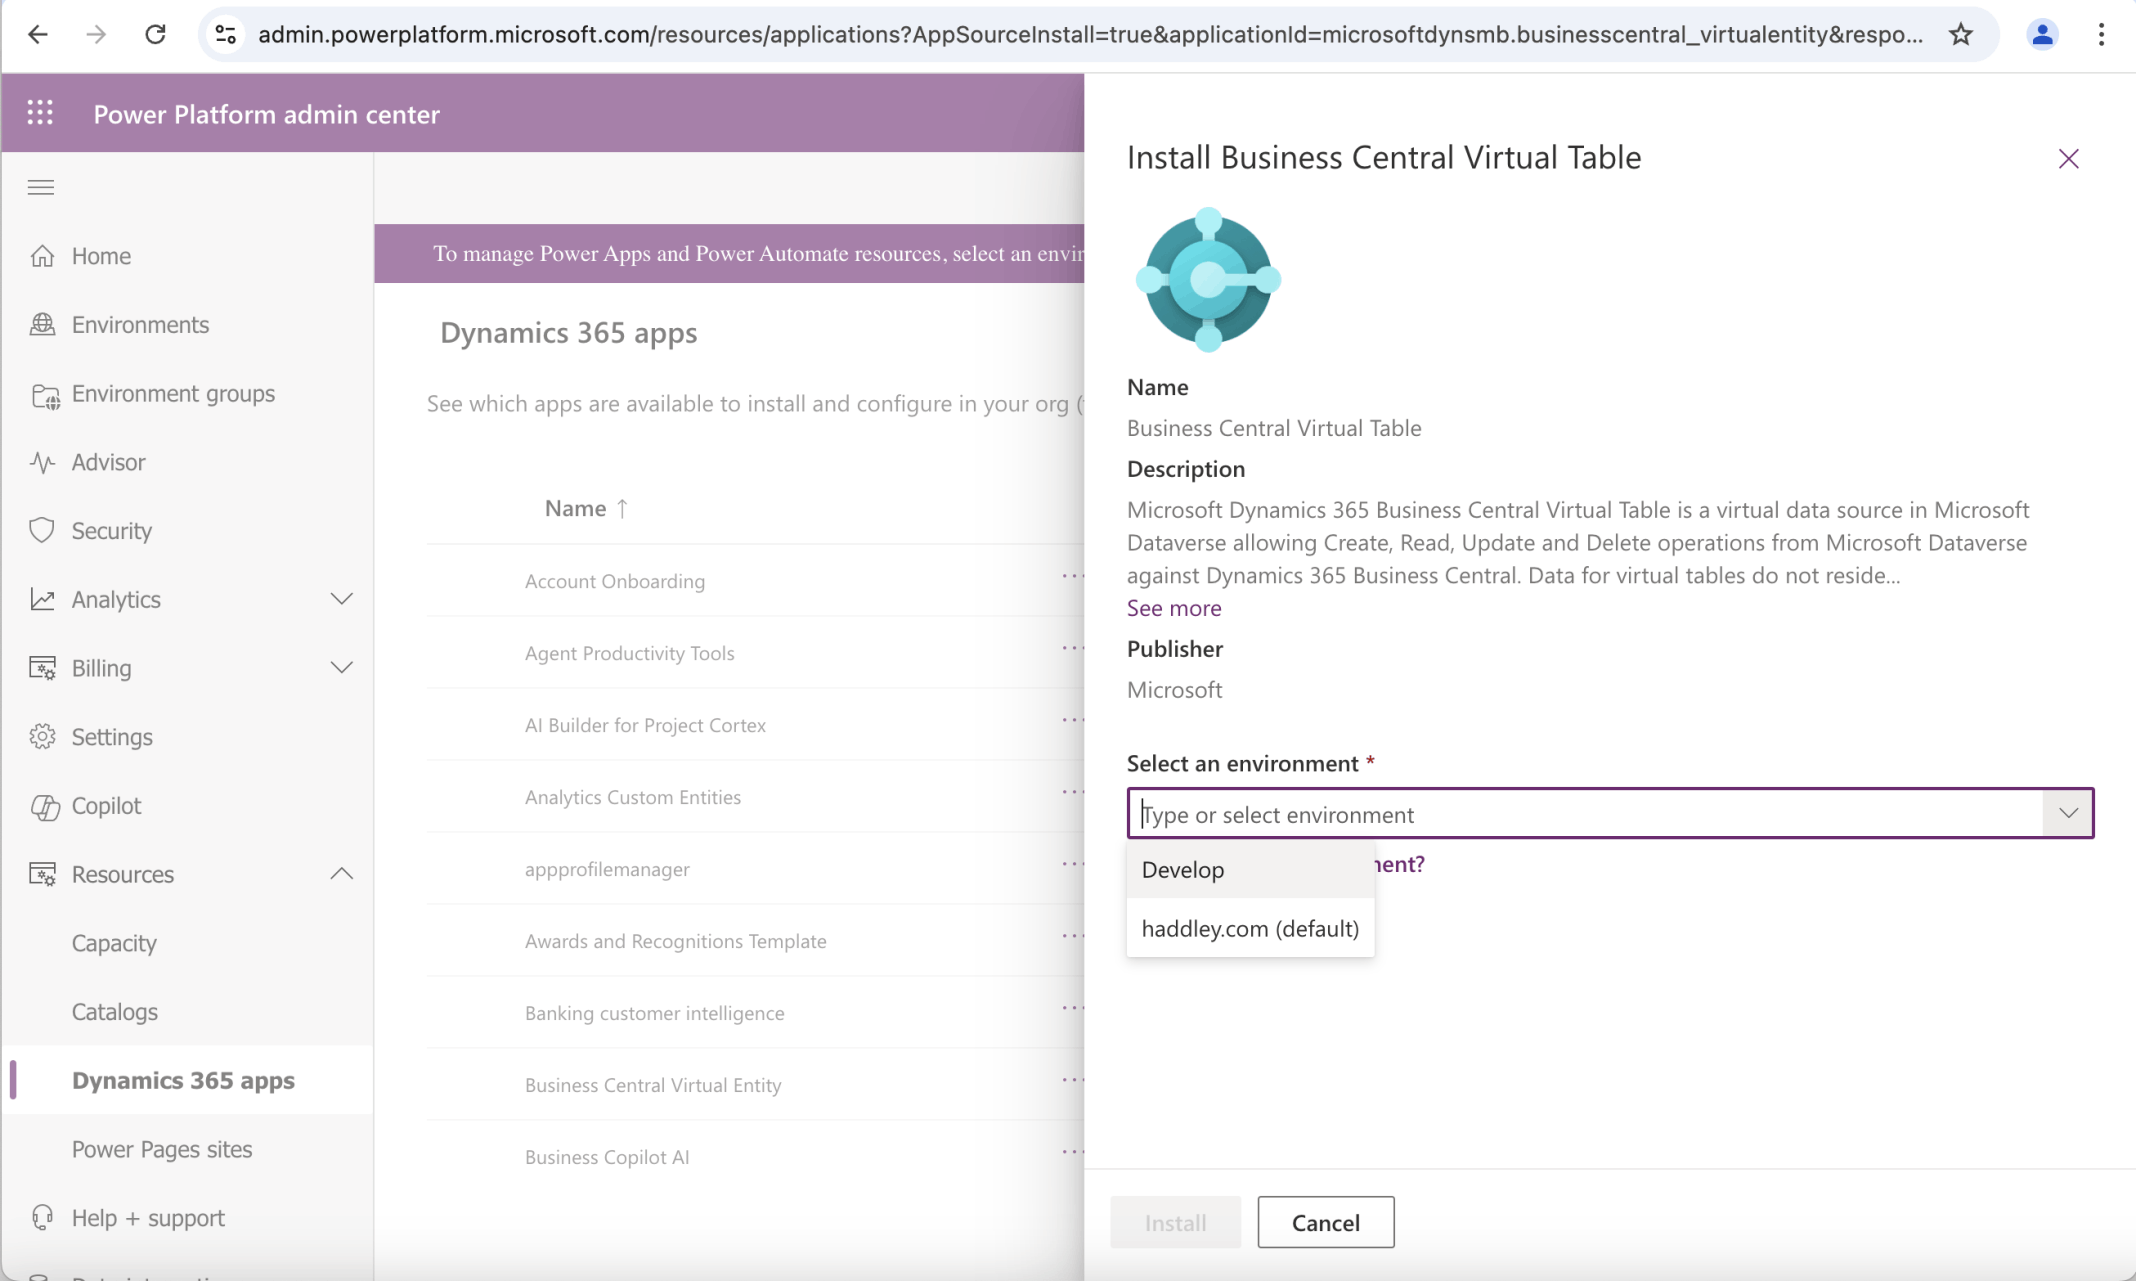The width and height of the screenshot is (2136, 1281).
Task: Open the environment dropdown arrow
Action: click(x=2067, y=813)
